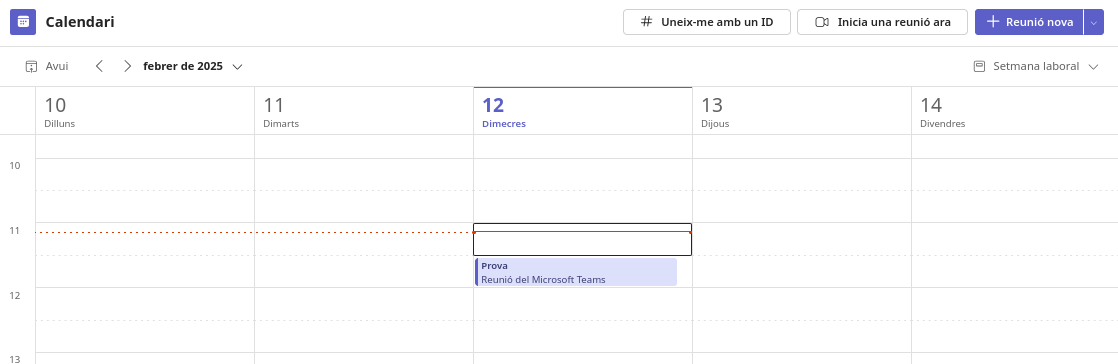Select the 10 Dilluns day header

(x=145, y=111)
